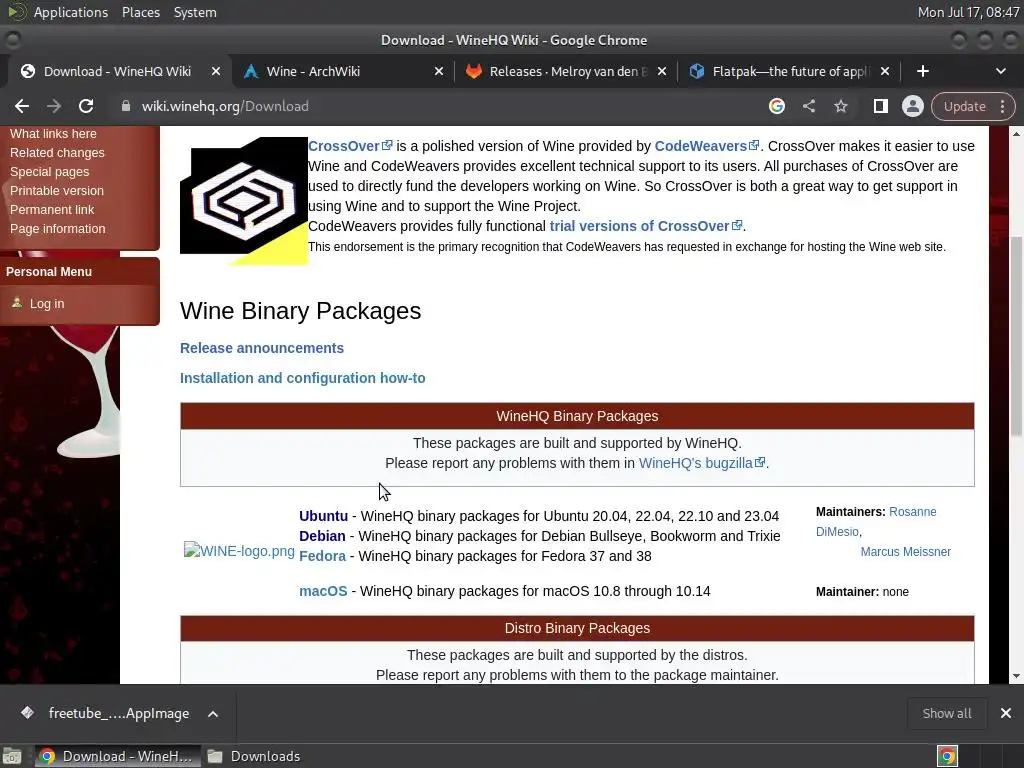Click the Update button in Chrome
This screenshot has width=1024, height=768.
tap(964, 106)
